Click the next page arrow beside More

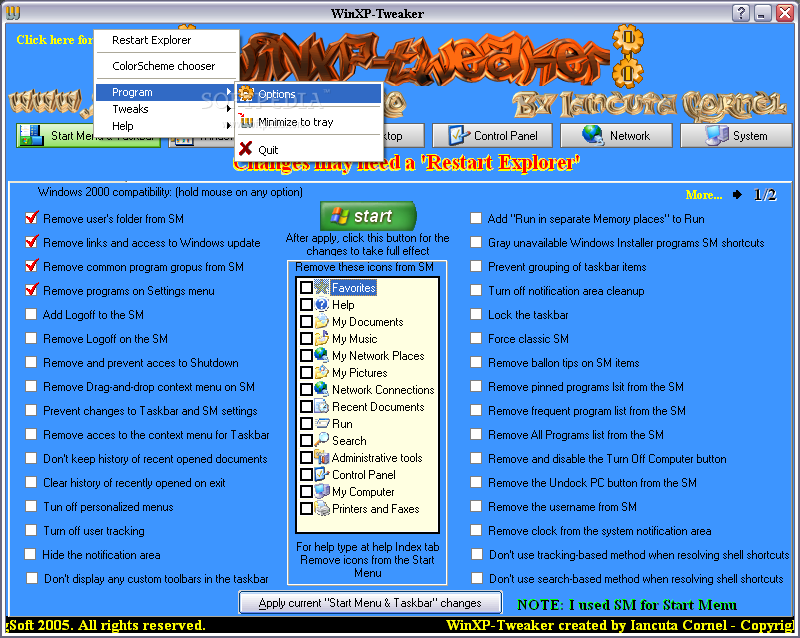737,194
